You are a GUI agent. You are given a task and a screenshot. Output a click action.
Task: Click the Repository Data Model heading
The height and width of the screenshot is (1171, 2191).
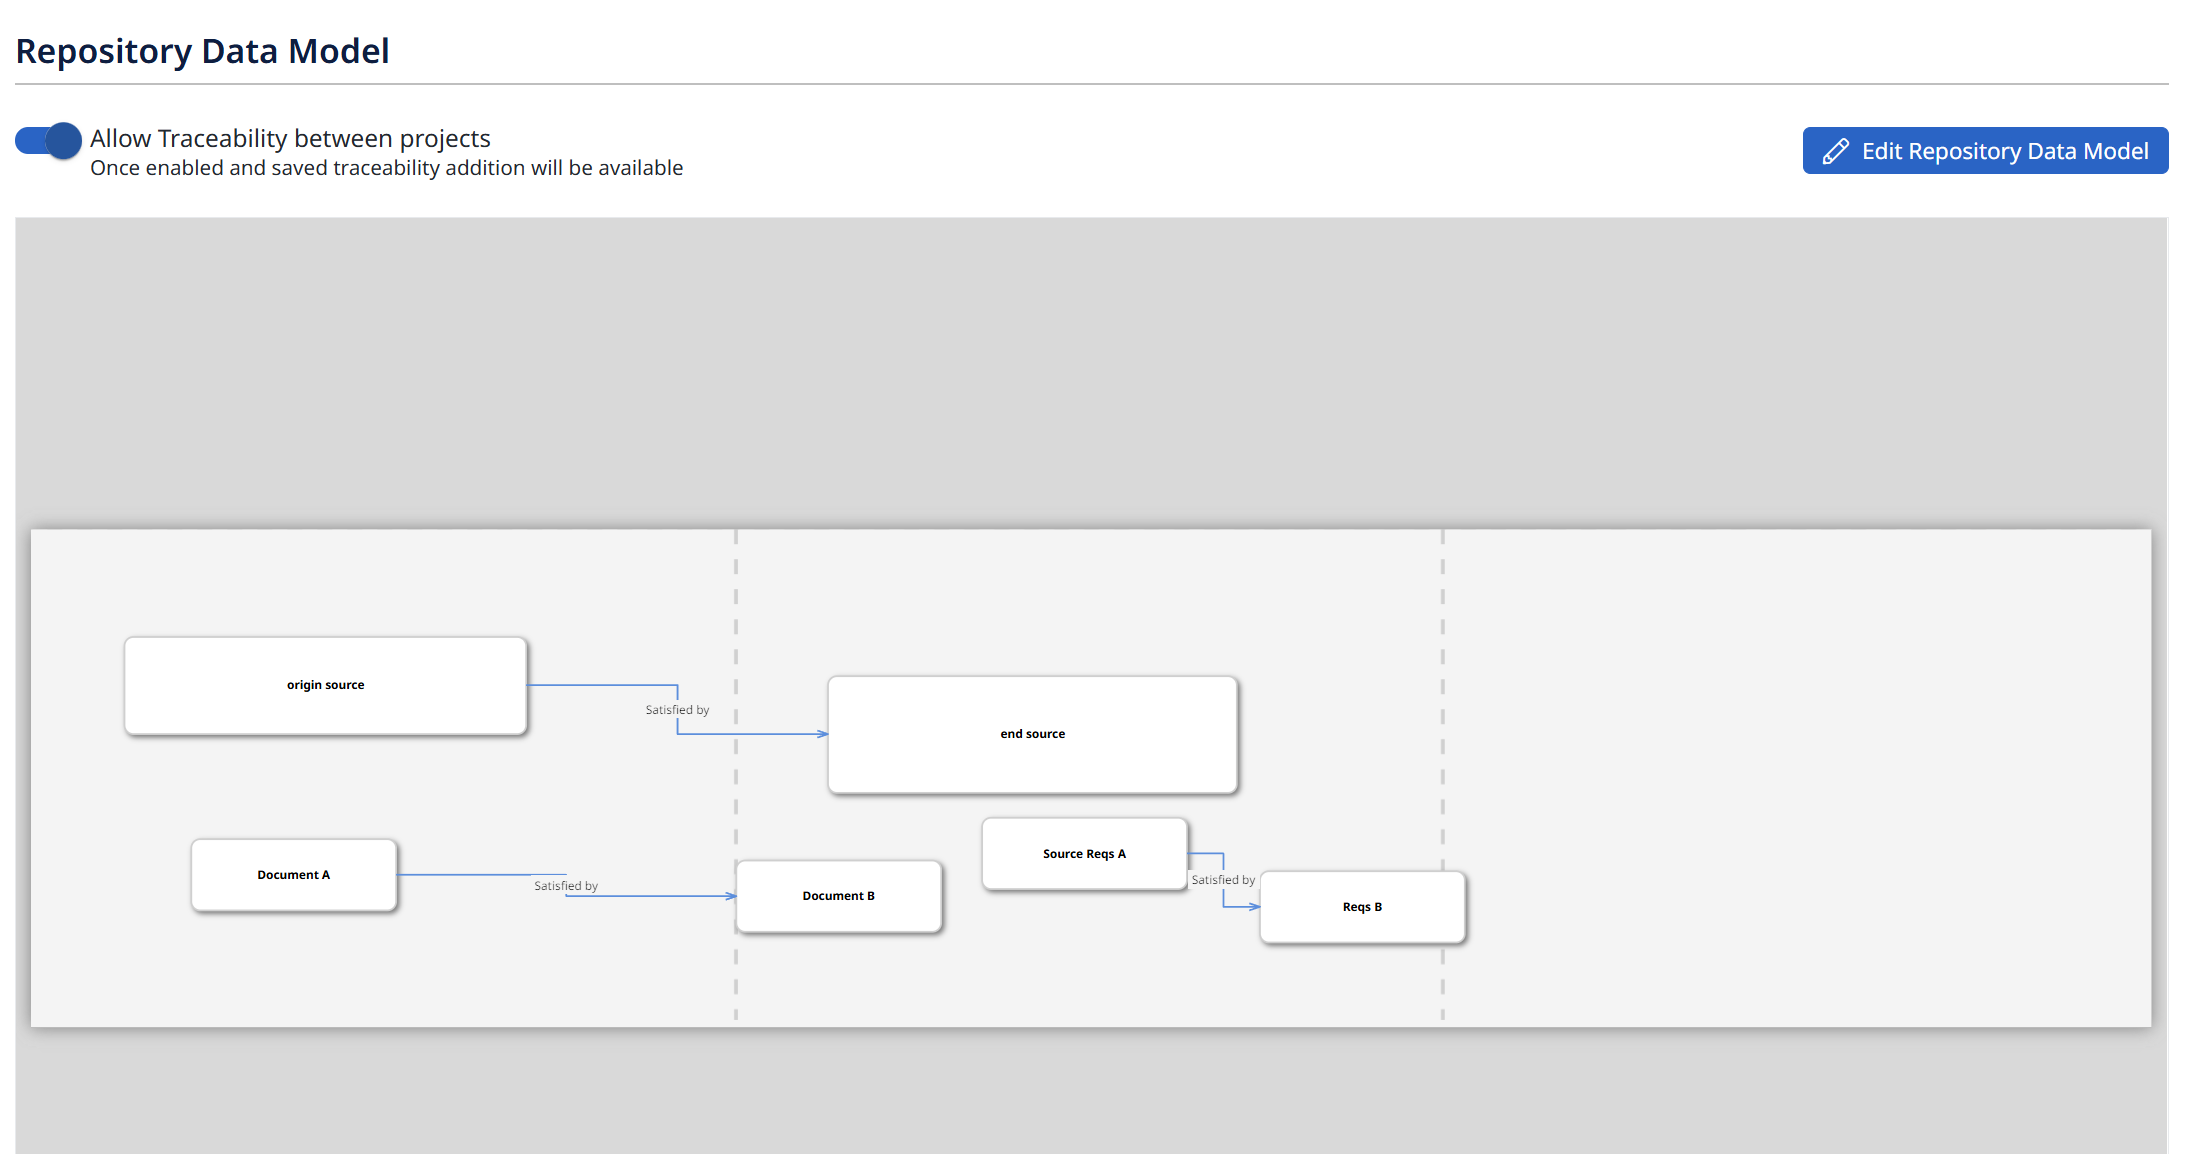(x=202, y=51)
